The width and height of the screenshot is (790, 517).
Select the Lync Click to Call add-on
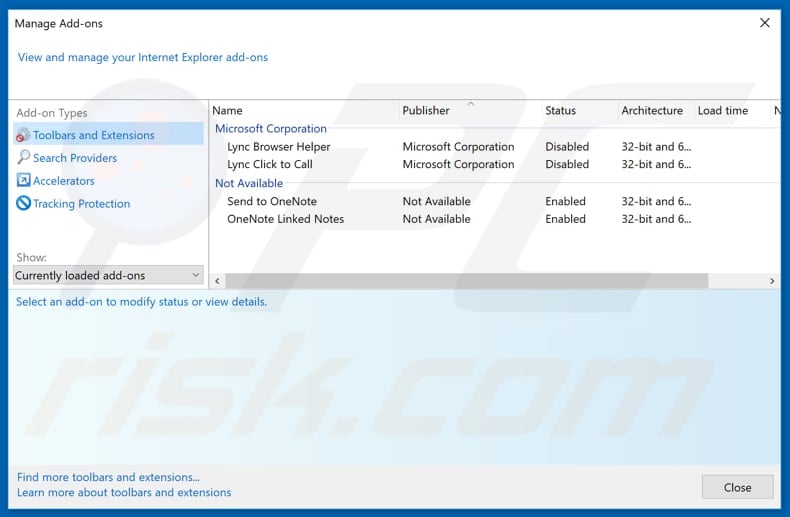270,164
